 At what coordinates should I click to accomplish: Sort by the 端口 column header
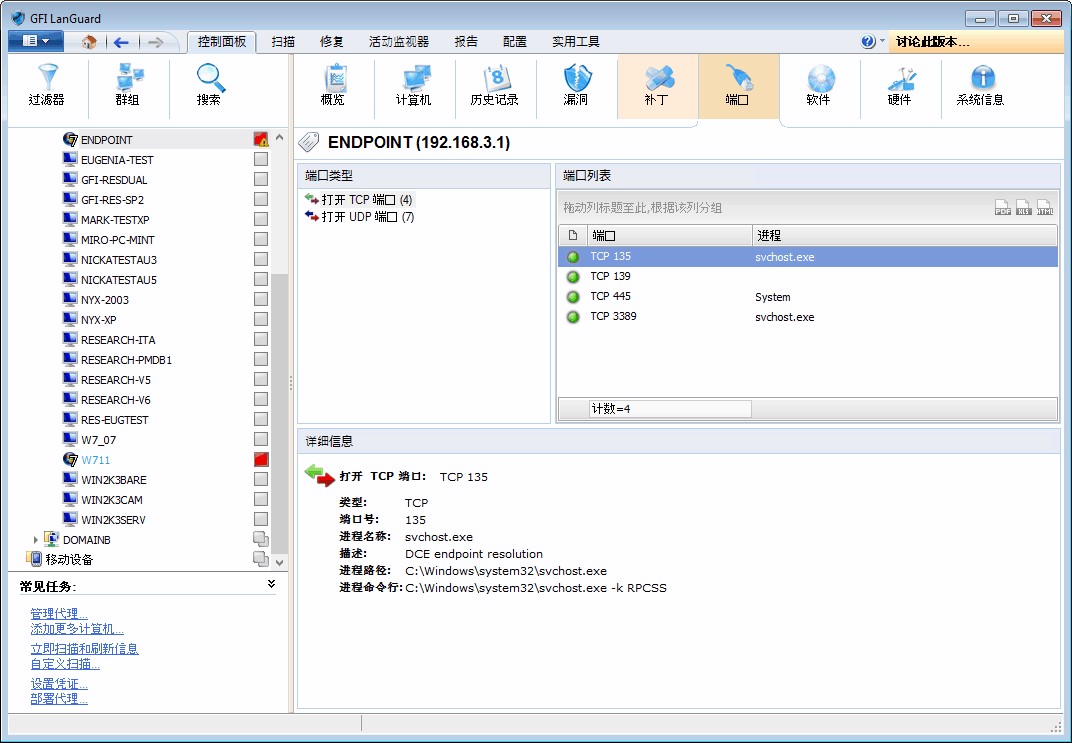pyautogui.click(x=669, y=236)
